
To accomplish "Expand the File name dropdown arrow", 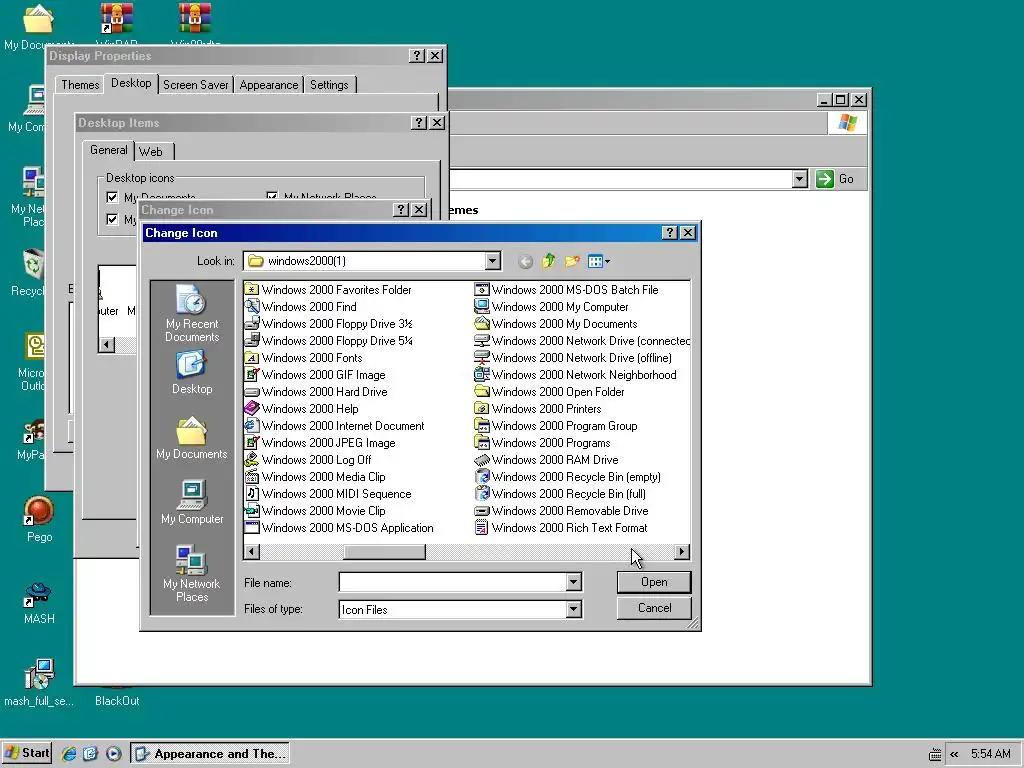I will pyautogui.click(x=573, y=581).
